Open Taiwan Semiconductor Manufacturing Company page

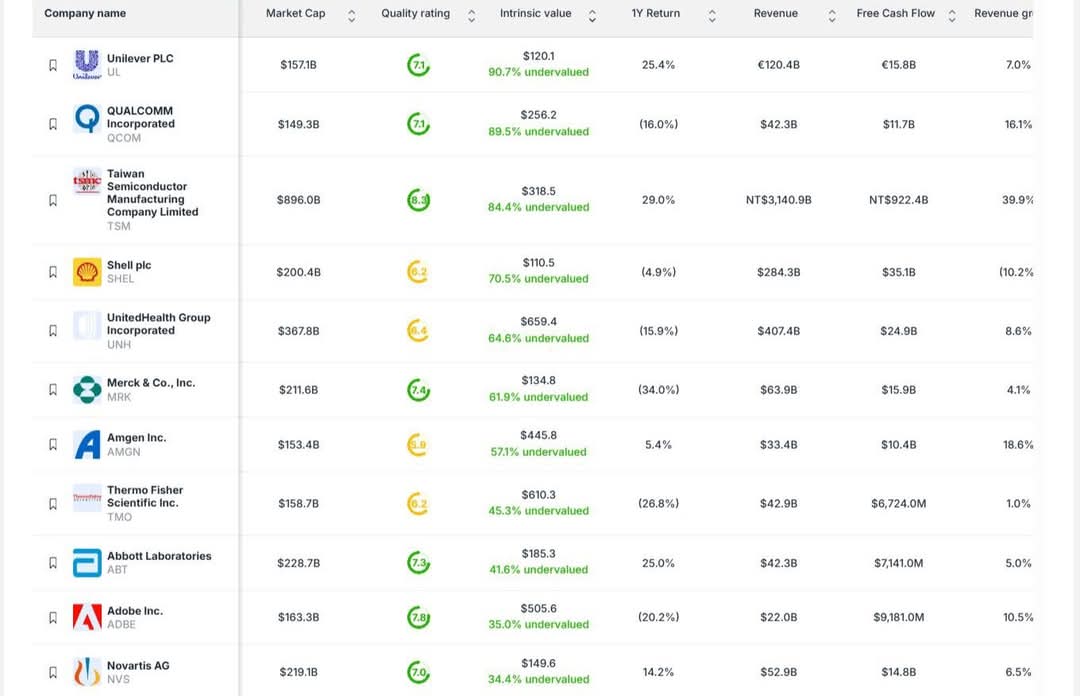pos(152,193)
